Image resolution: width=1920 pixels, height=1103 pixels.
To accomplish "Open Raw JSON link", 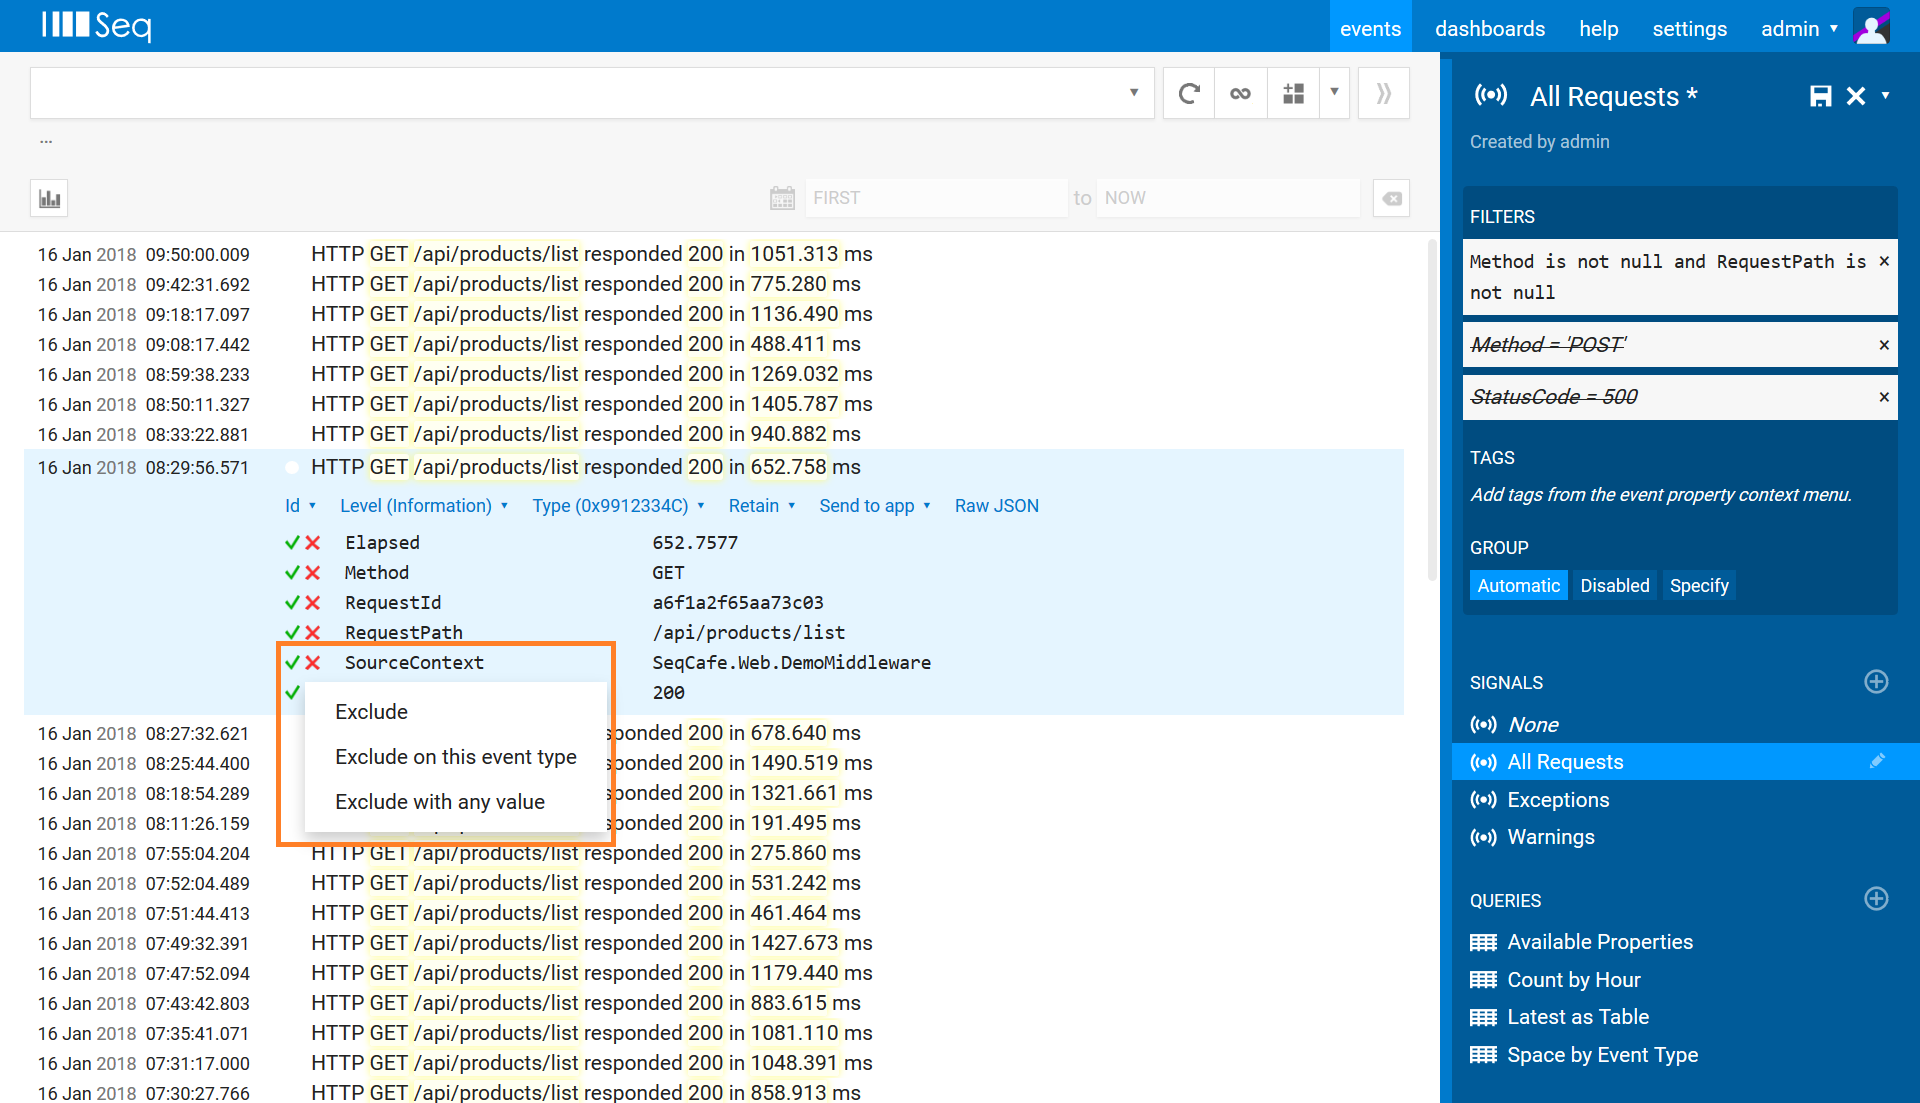I will pos(996,506).
